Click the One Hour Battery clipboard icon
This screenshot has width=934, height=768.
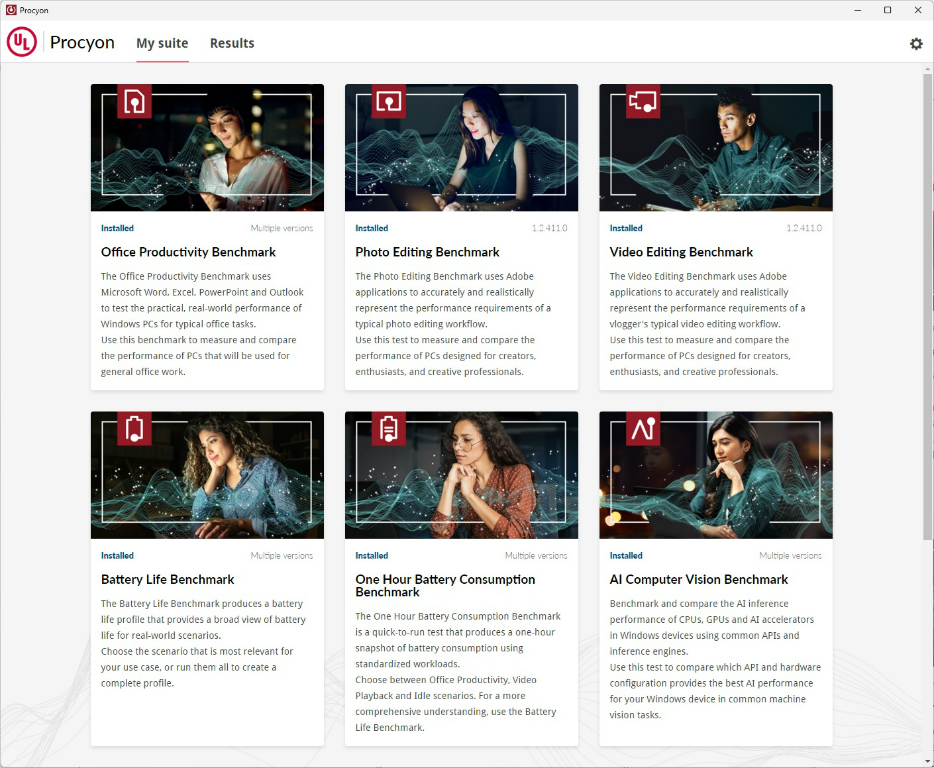(x=388, y=428)
